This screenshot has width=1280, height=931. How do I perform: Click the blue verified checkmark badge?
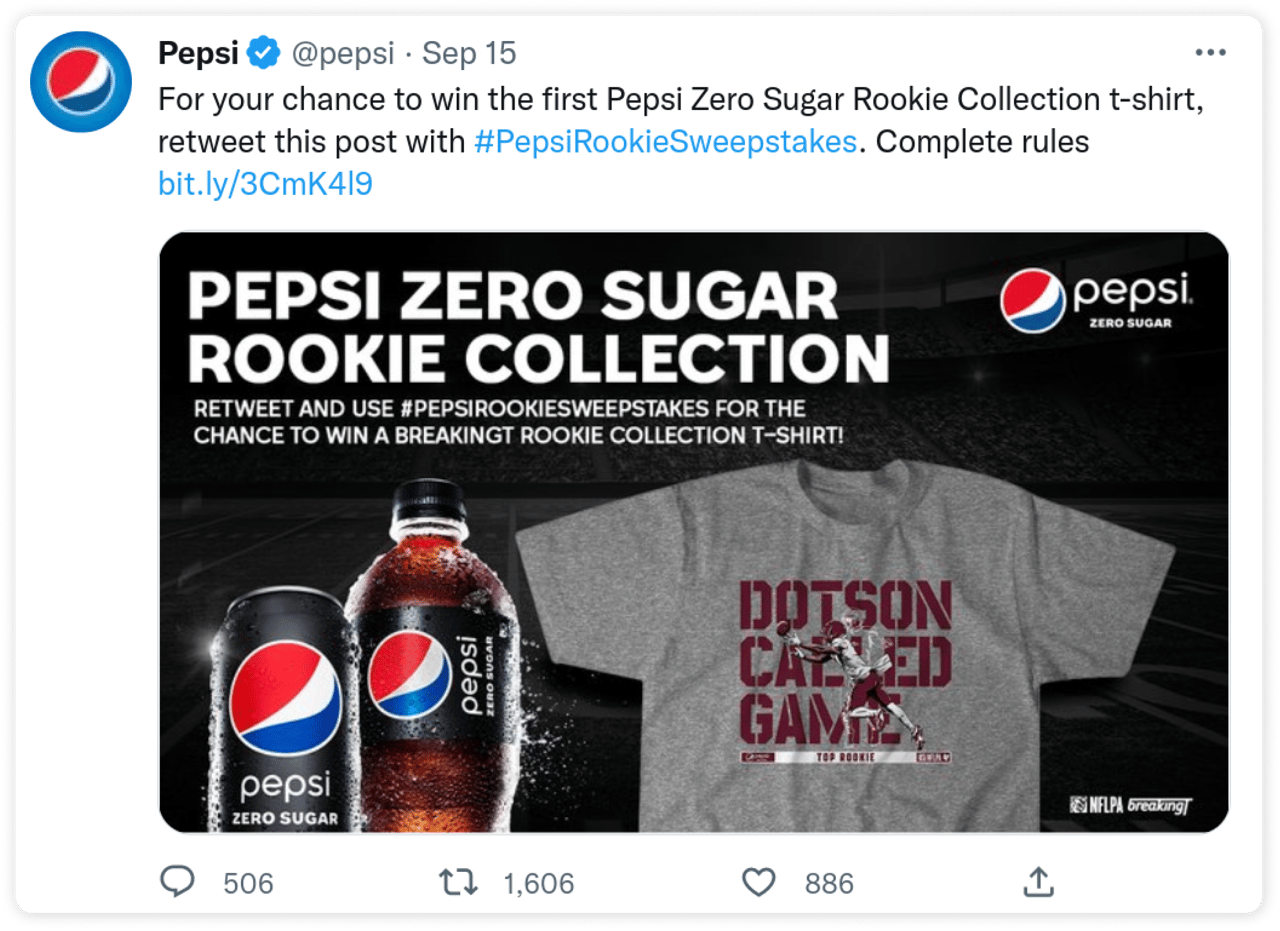point(262,52)
